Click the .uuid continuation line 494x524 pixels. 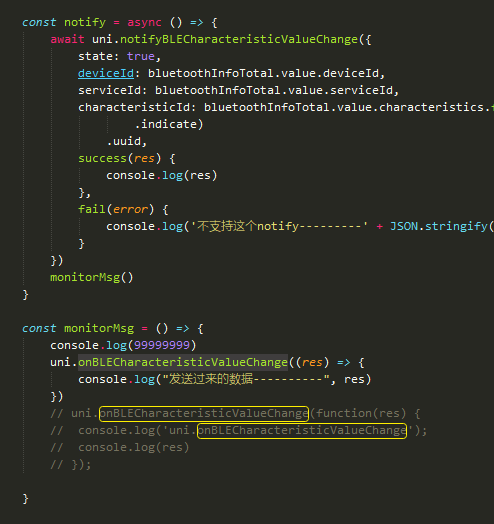click(126, 142)
